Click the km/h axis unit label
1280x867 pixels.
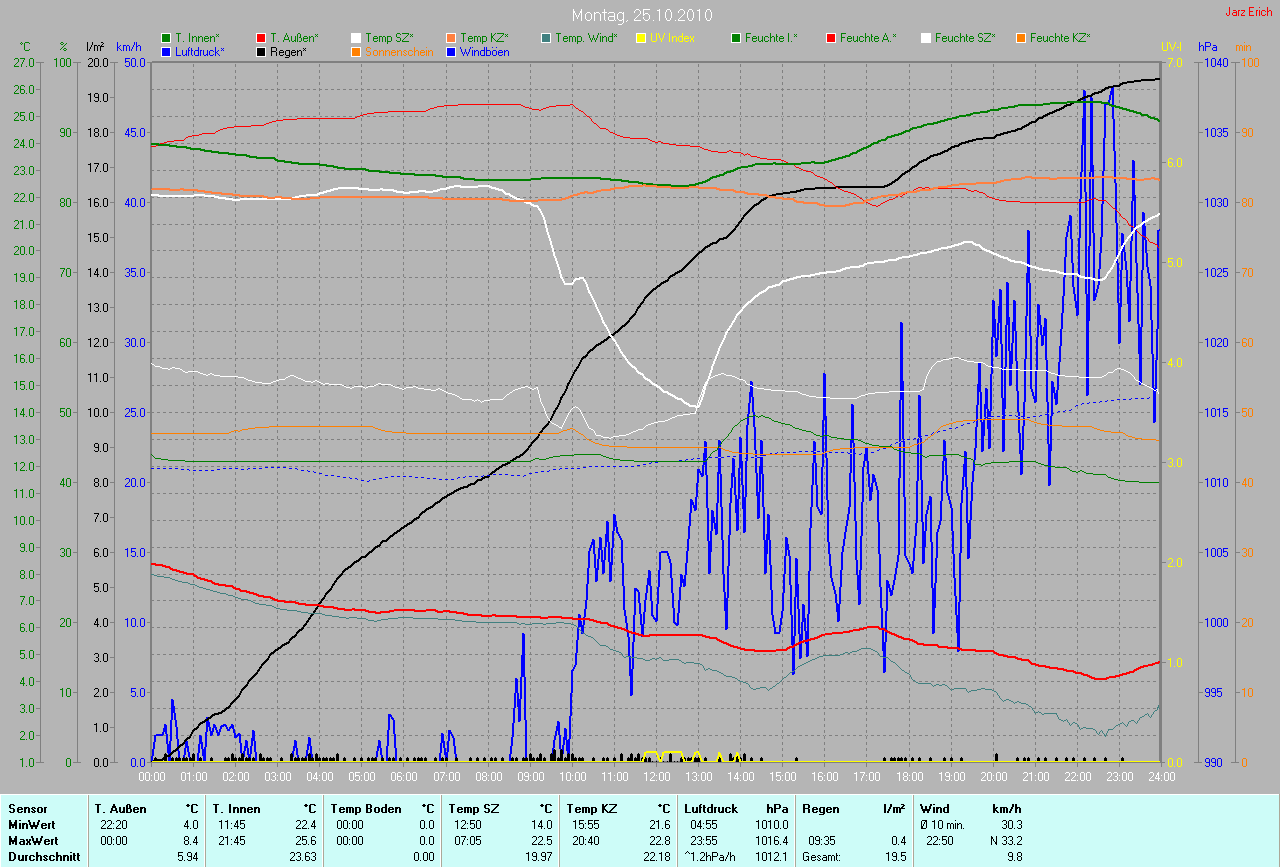[129, 46]
